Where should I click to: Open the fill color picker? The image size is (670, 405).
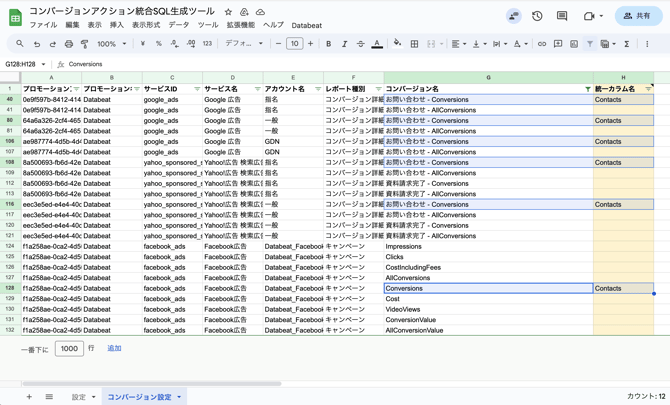pos(397,44)
